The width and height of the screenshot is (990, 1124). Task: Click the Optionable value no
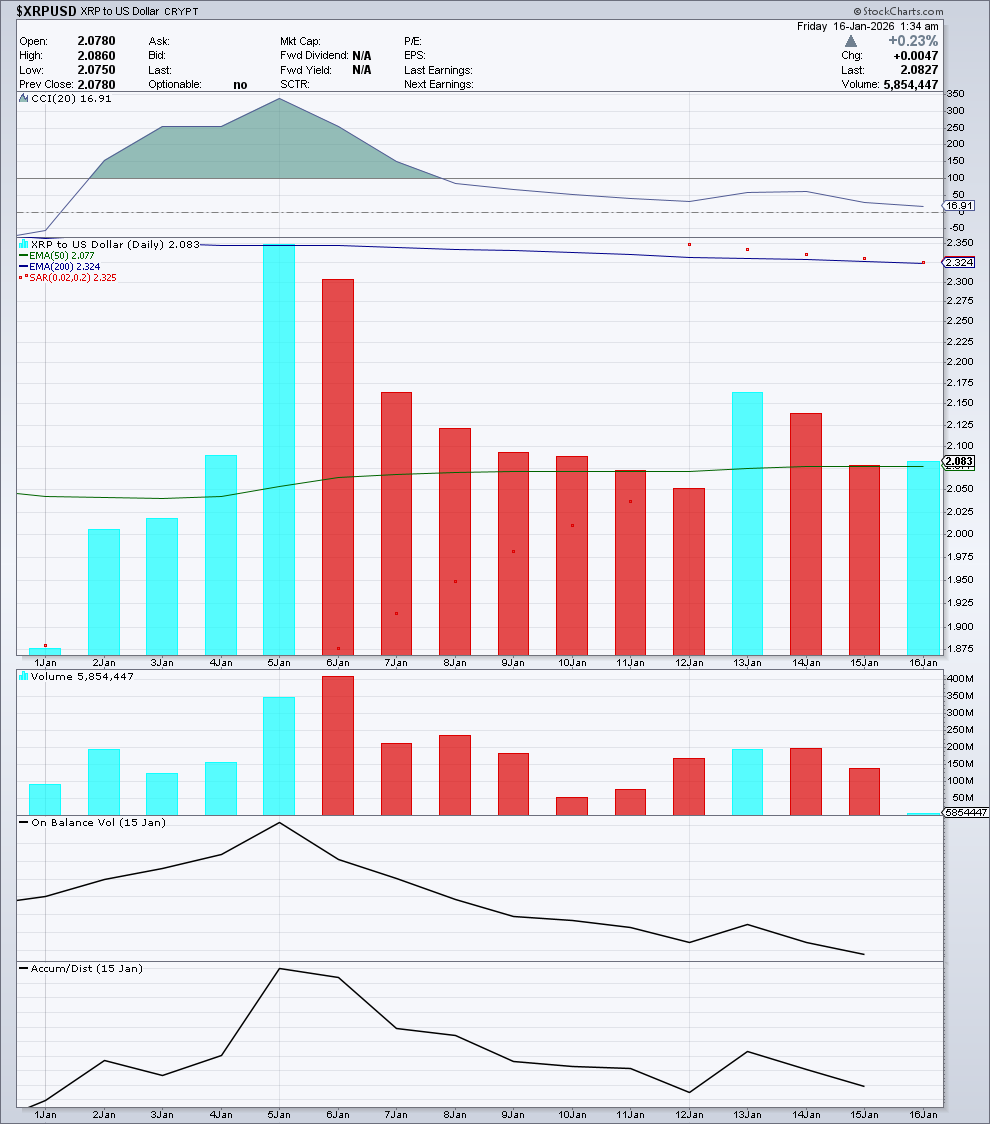pyautogui.click(x=240, y=85)
